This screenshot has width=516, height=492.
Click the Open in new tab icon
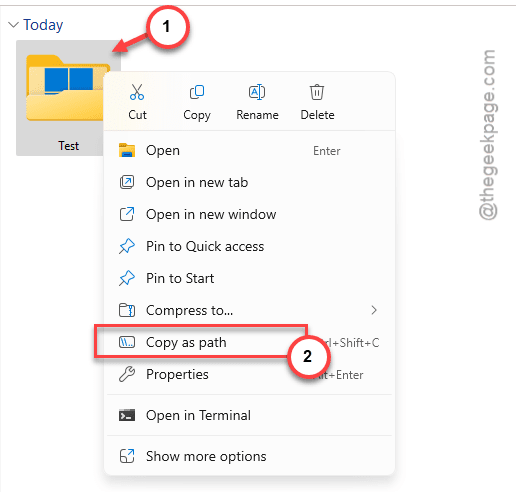[x=127, y=182]
